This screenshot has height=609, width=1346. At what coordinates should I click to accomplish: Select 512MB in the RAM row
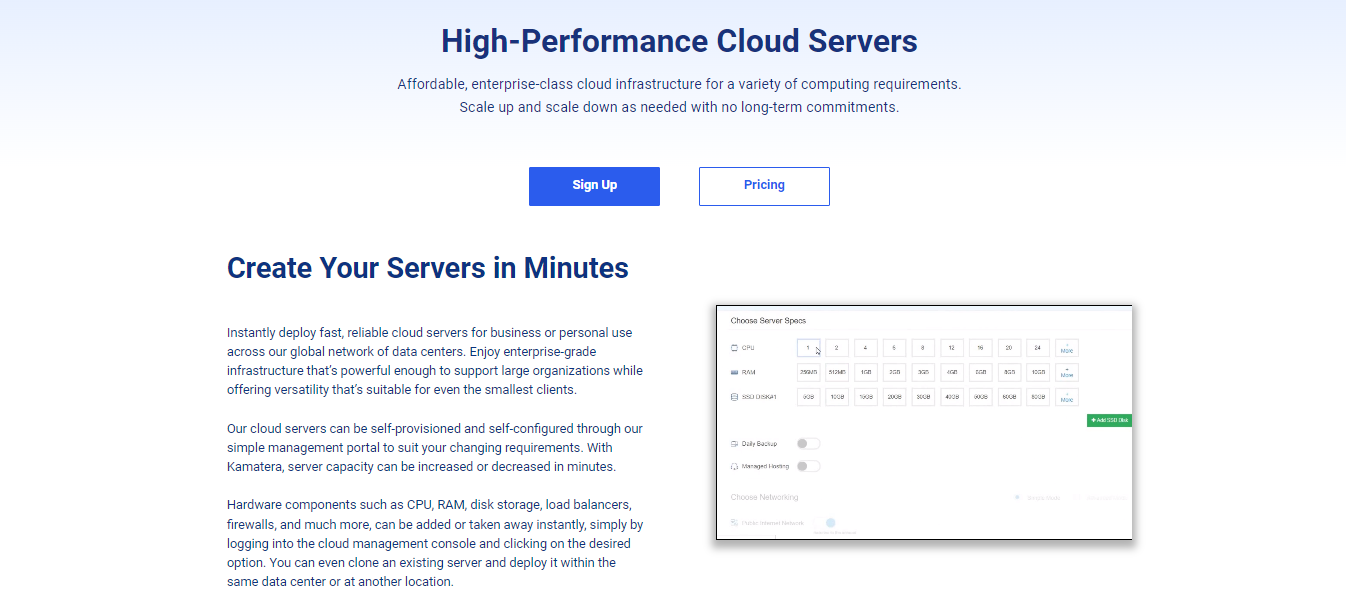click(x=837, y=372)
